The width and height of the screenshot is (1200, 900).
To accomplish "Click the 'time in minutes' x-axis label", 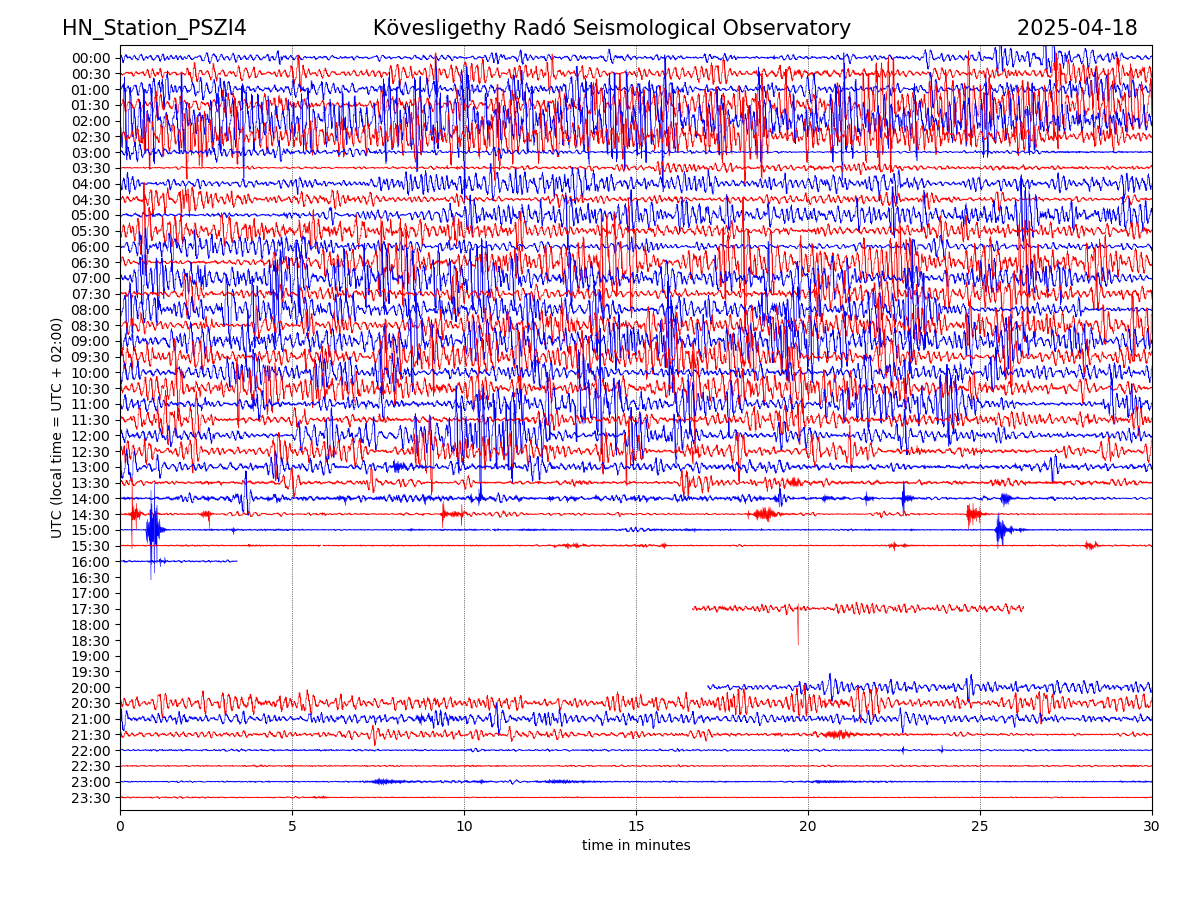I will click(x=636, y=846).
